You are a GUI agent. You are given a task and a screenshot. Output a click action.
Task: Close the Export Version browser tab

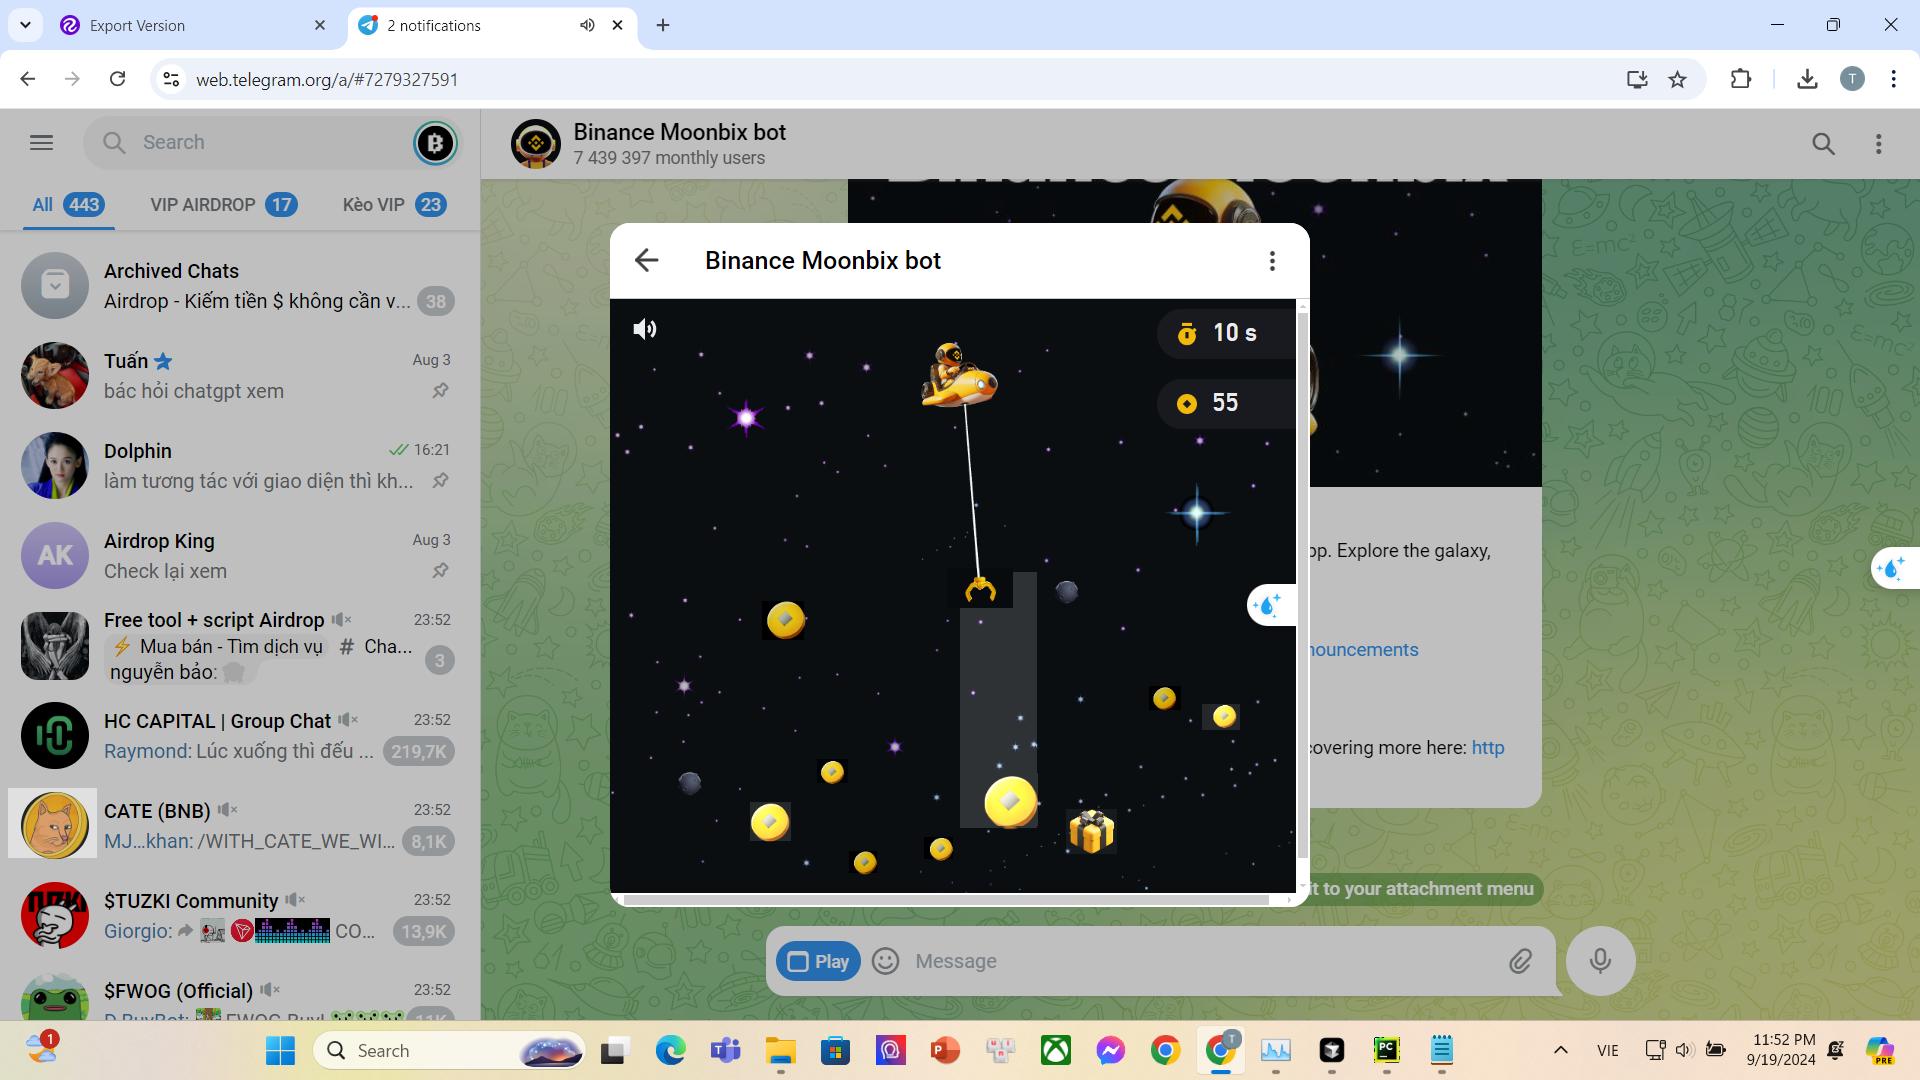(x=320, y=25)
